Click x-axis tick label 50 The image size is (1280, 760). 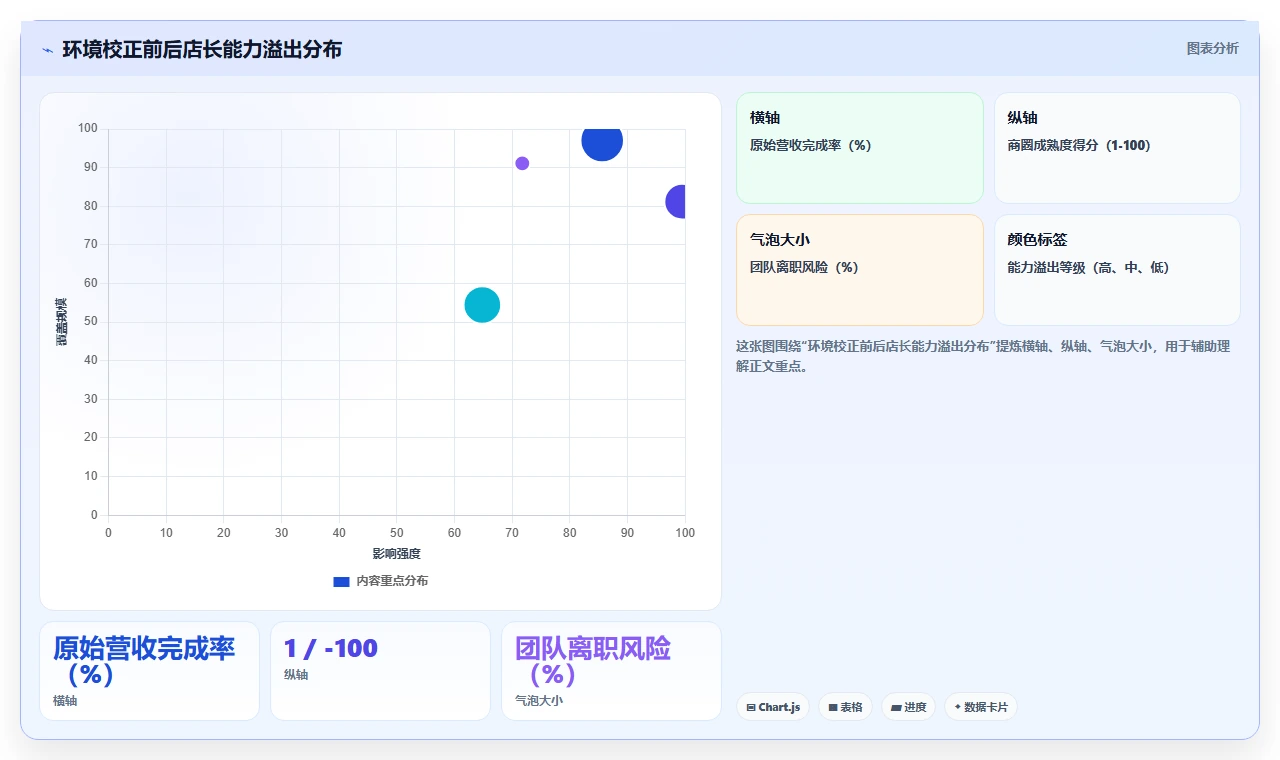397,533
